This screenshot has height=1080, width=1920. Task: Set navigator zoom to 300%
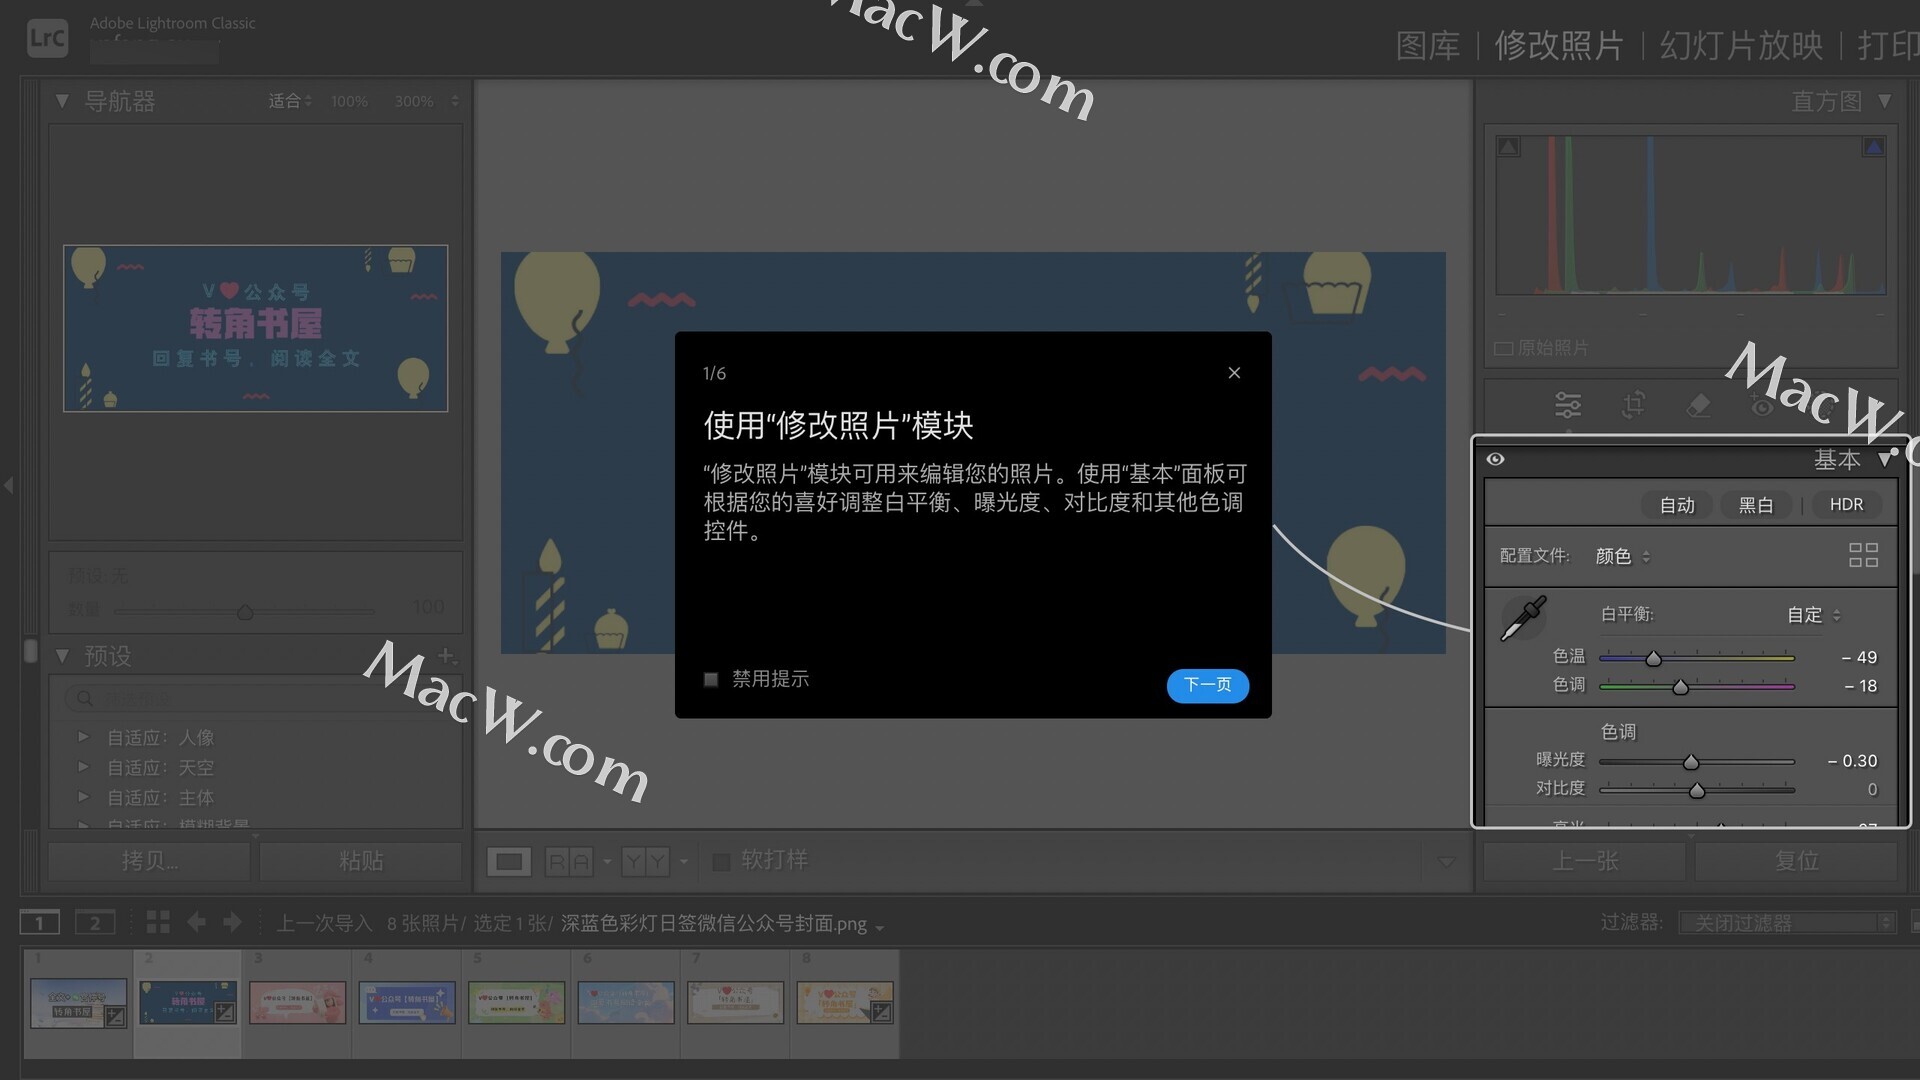[x=414, y=101]
